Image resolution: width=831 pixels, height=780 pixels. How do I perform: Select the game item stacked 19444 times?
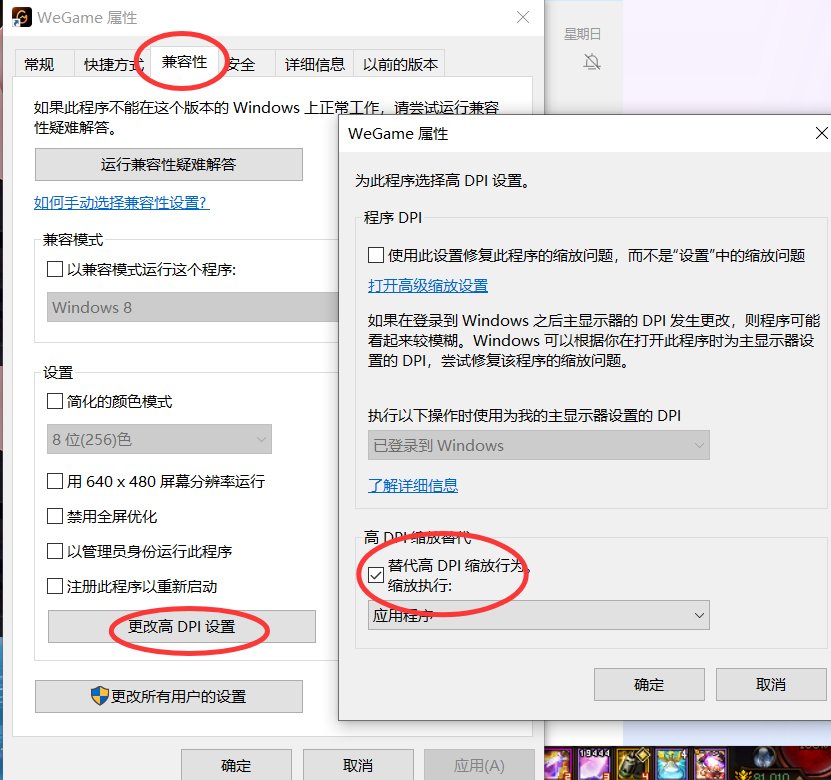(x=592, y=763)
